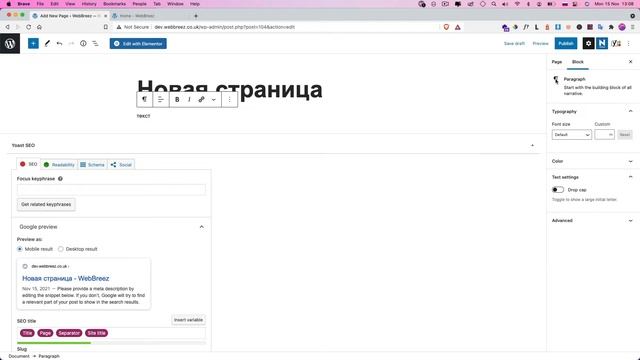Image resolution: width=640 pixels, height=360 pixels.
Task: Collapse the Google preview section
Action: (202, 227)
